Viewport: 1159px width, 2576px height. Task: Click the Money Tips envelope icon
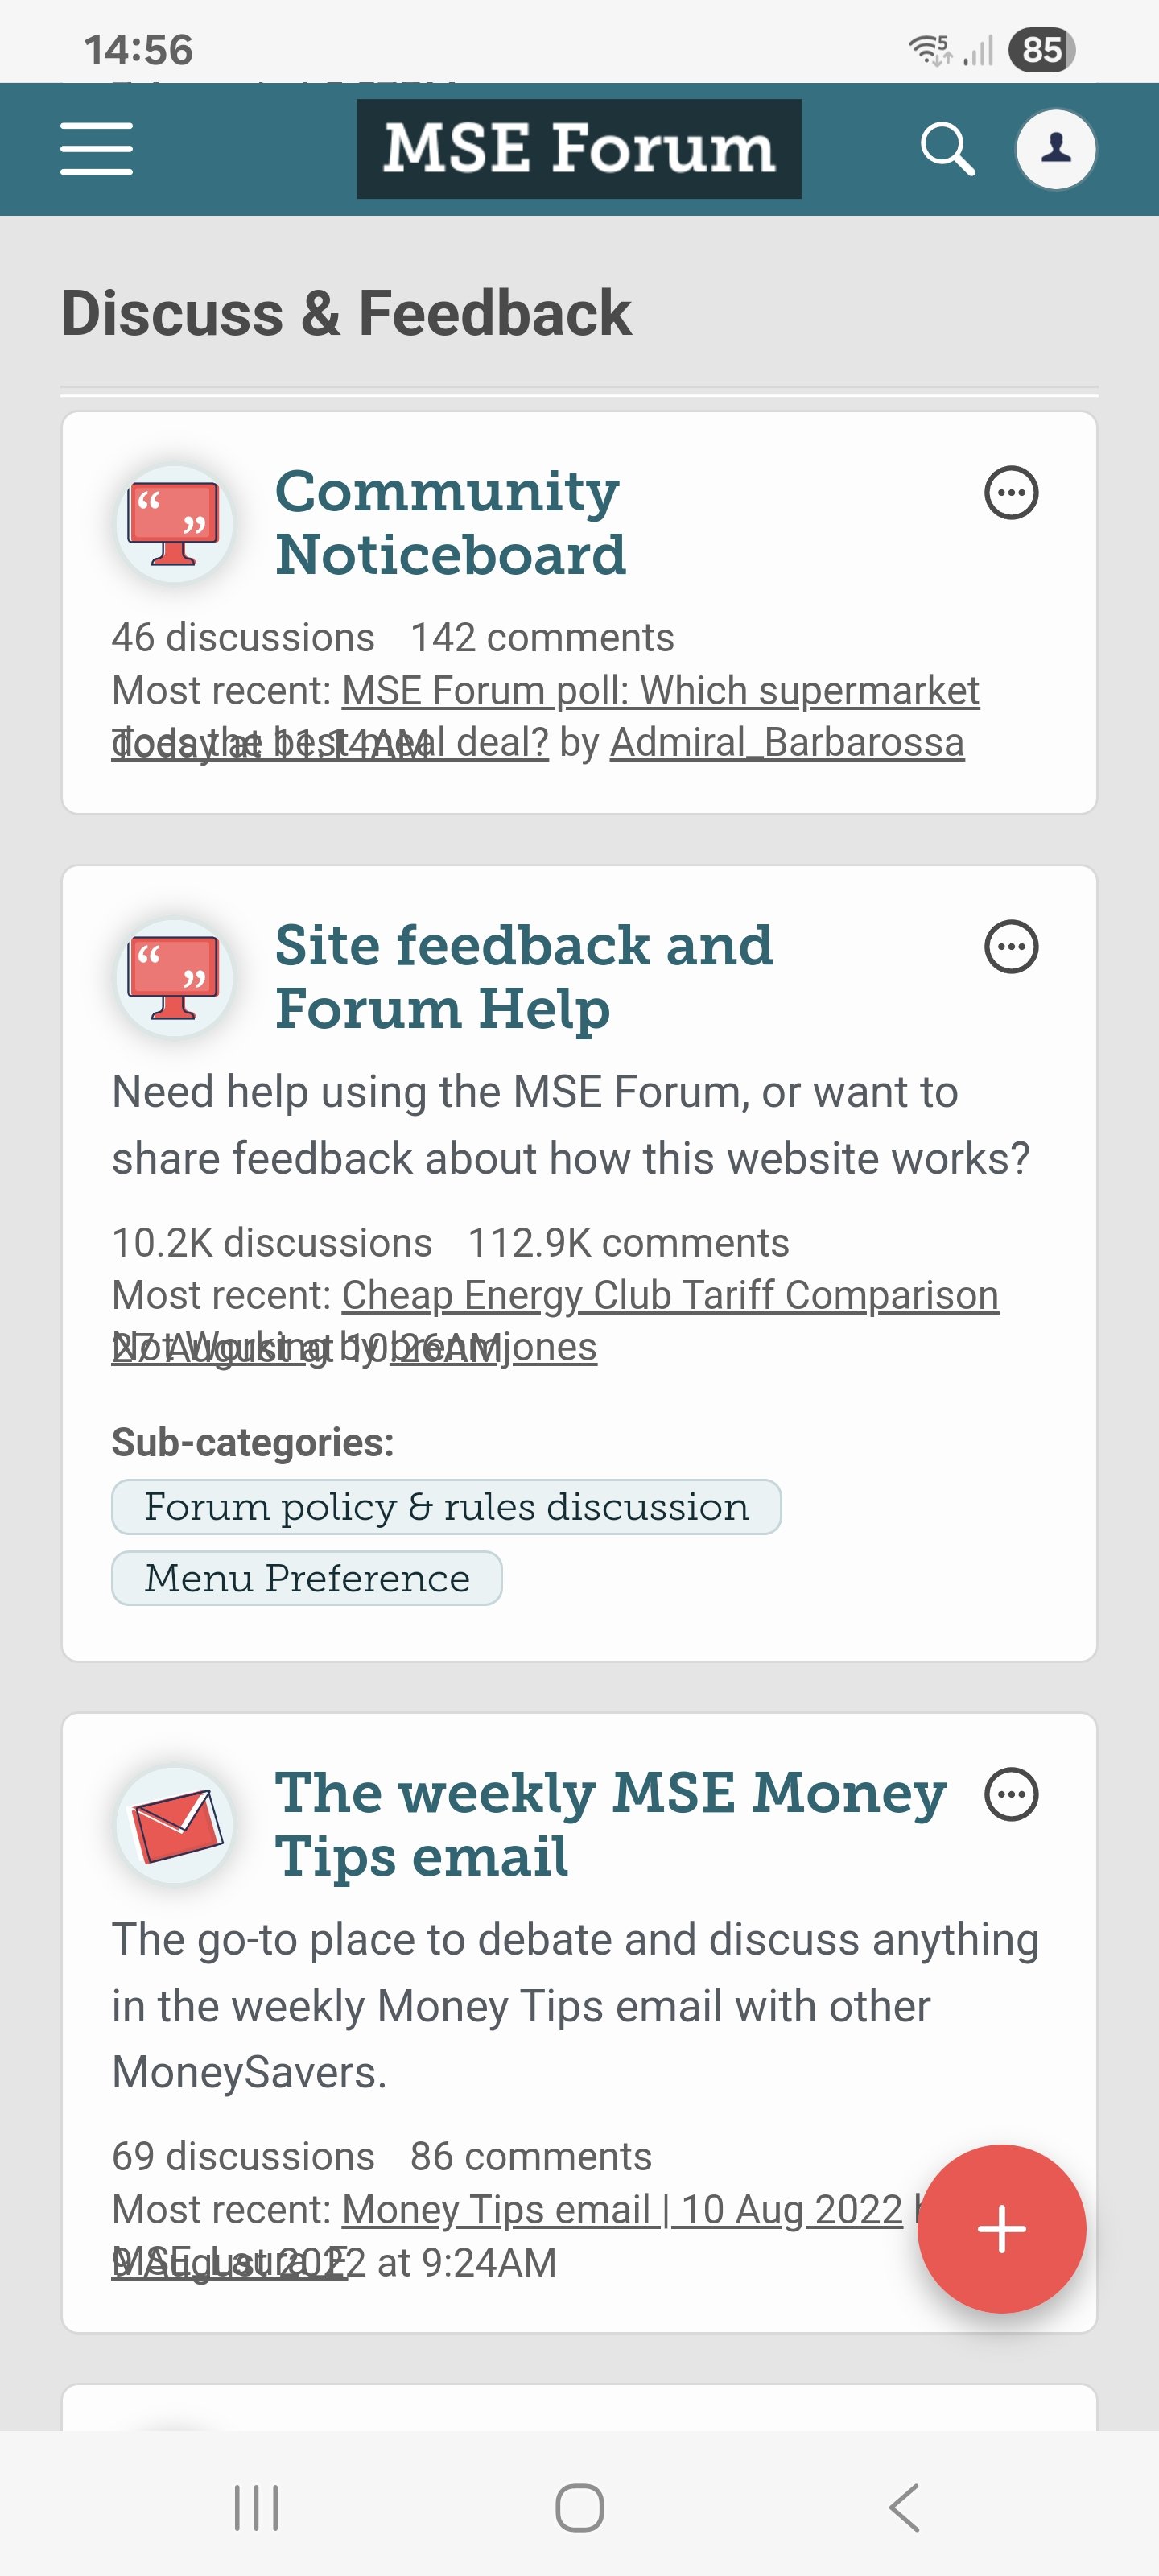175,1825
